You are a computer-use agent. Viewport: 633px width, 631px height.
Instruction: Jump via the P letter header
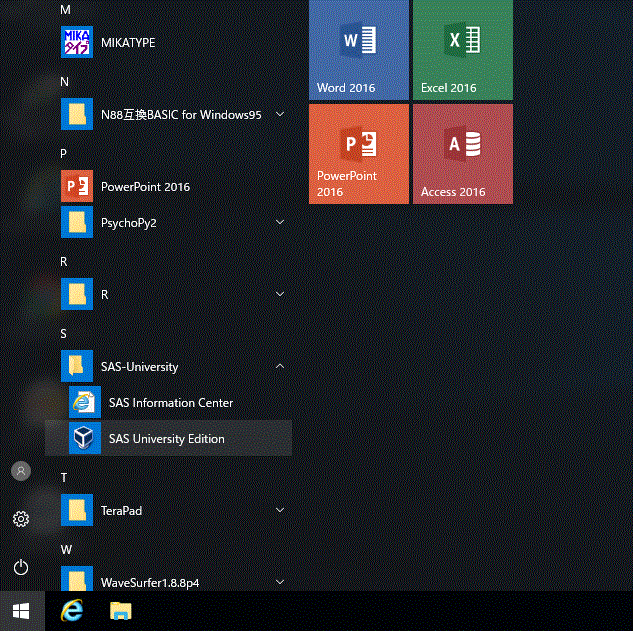point(63,153)
